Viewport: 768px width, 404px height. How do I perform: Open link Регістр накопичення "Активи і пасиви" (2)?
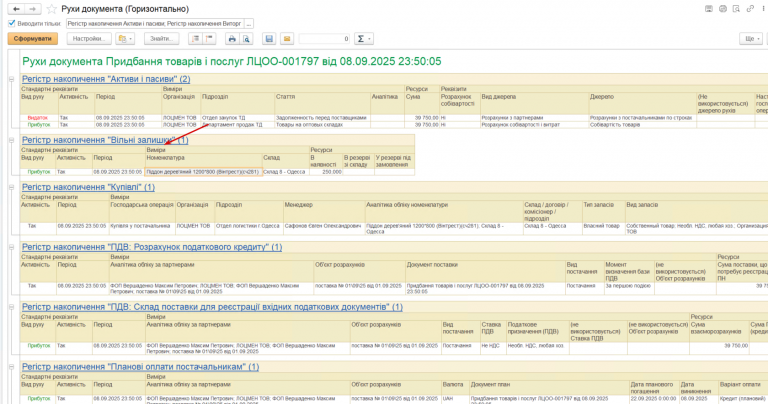106,79
